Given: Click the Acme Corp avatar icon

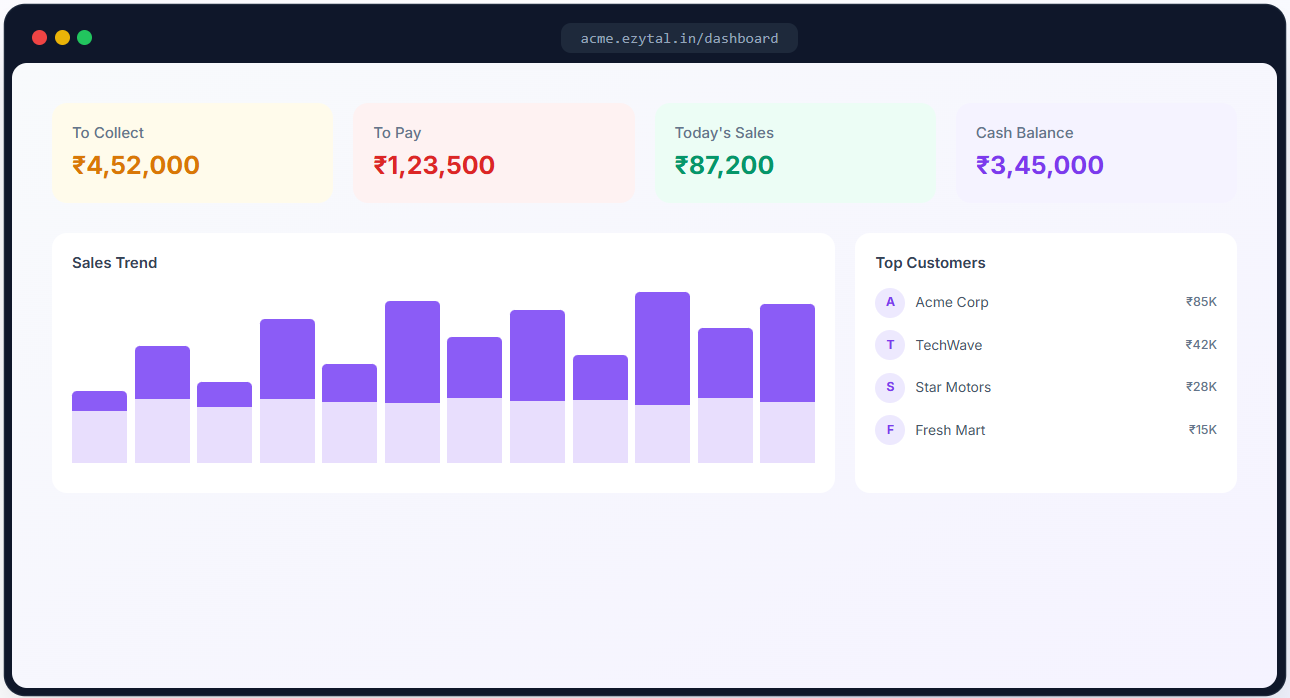Looking at the screenshot, I should [x=890, y=302].
